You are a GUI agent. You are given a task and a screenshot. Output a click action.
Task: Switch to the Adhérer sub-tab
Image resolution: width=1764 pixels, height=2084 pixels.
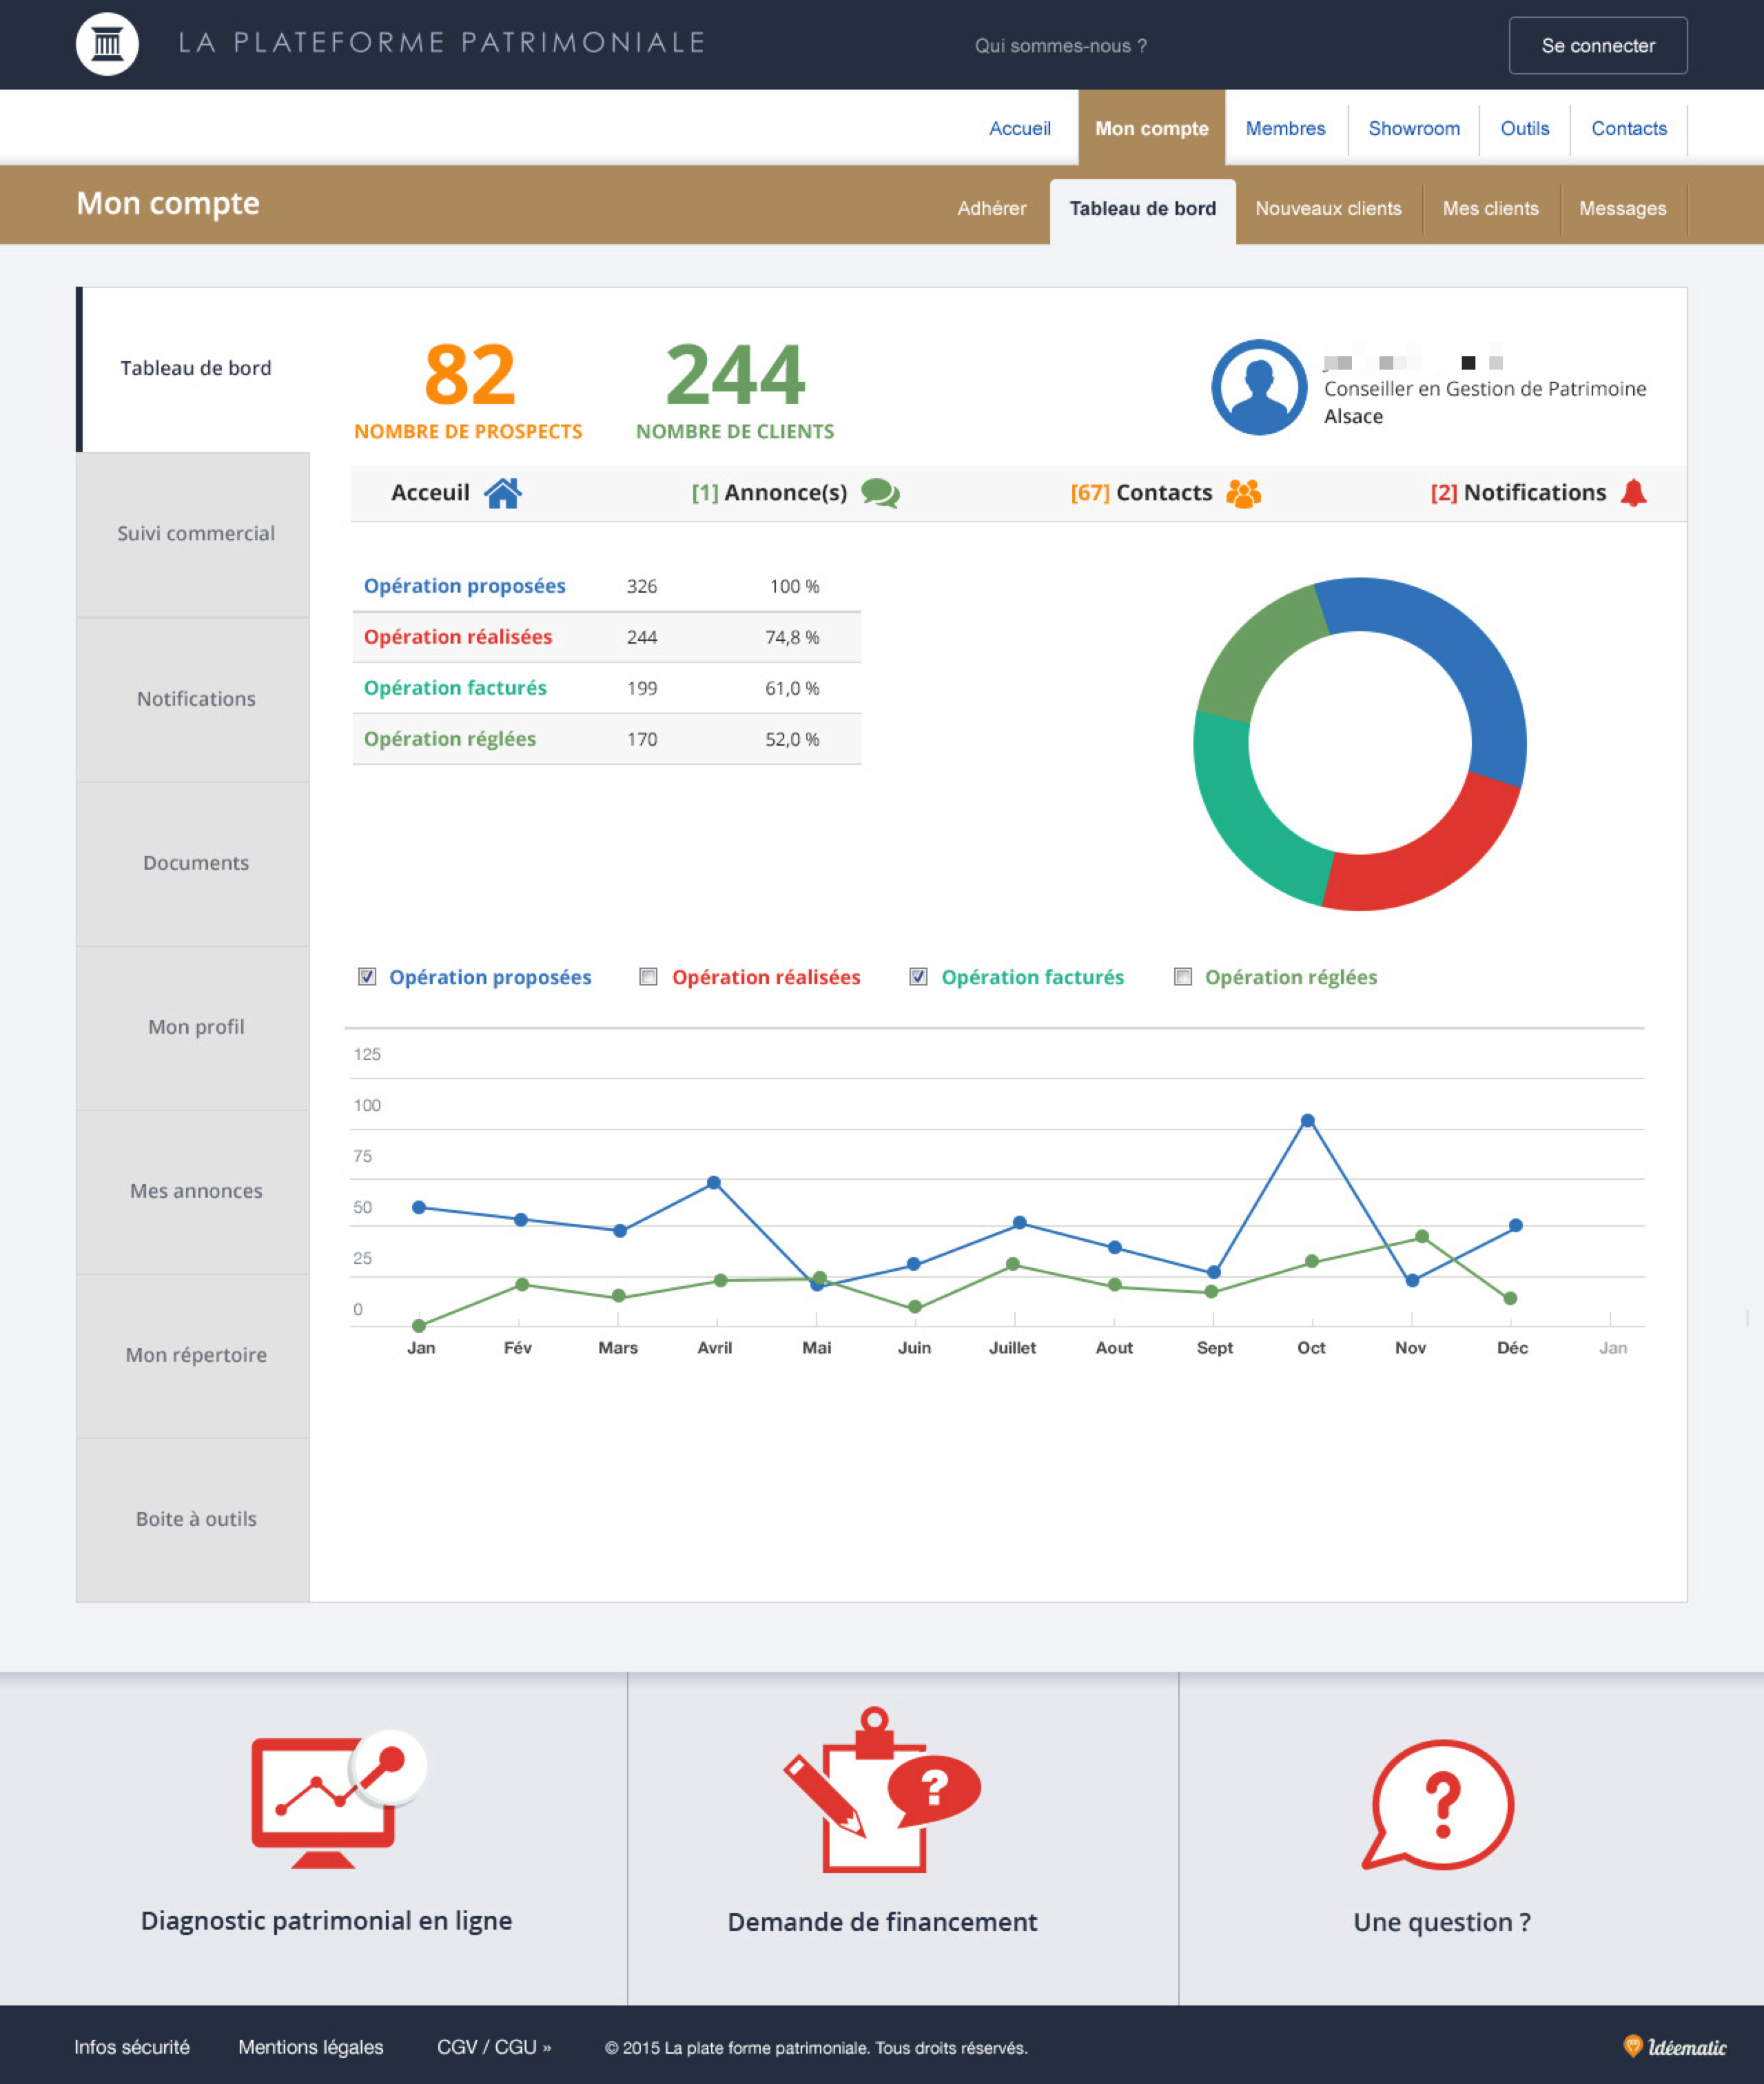pyautogui.click(x=991, y=208)
